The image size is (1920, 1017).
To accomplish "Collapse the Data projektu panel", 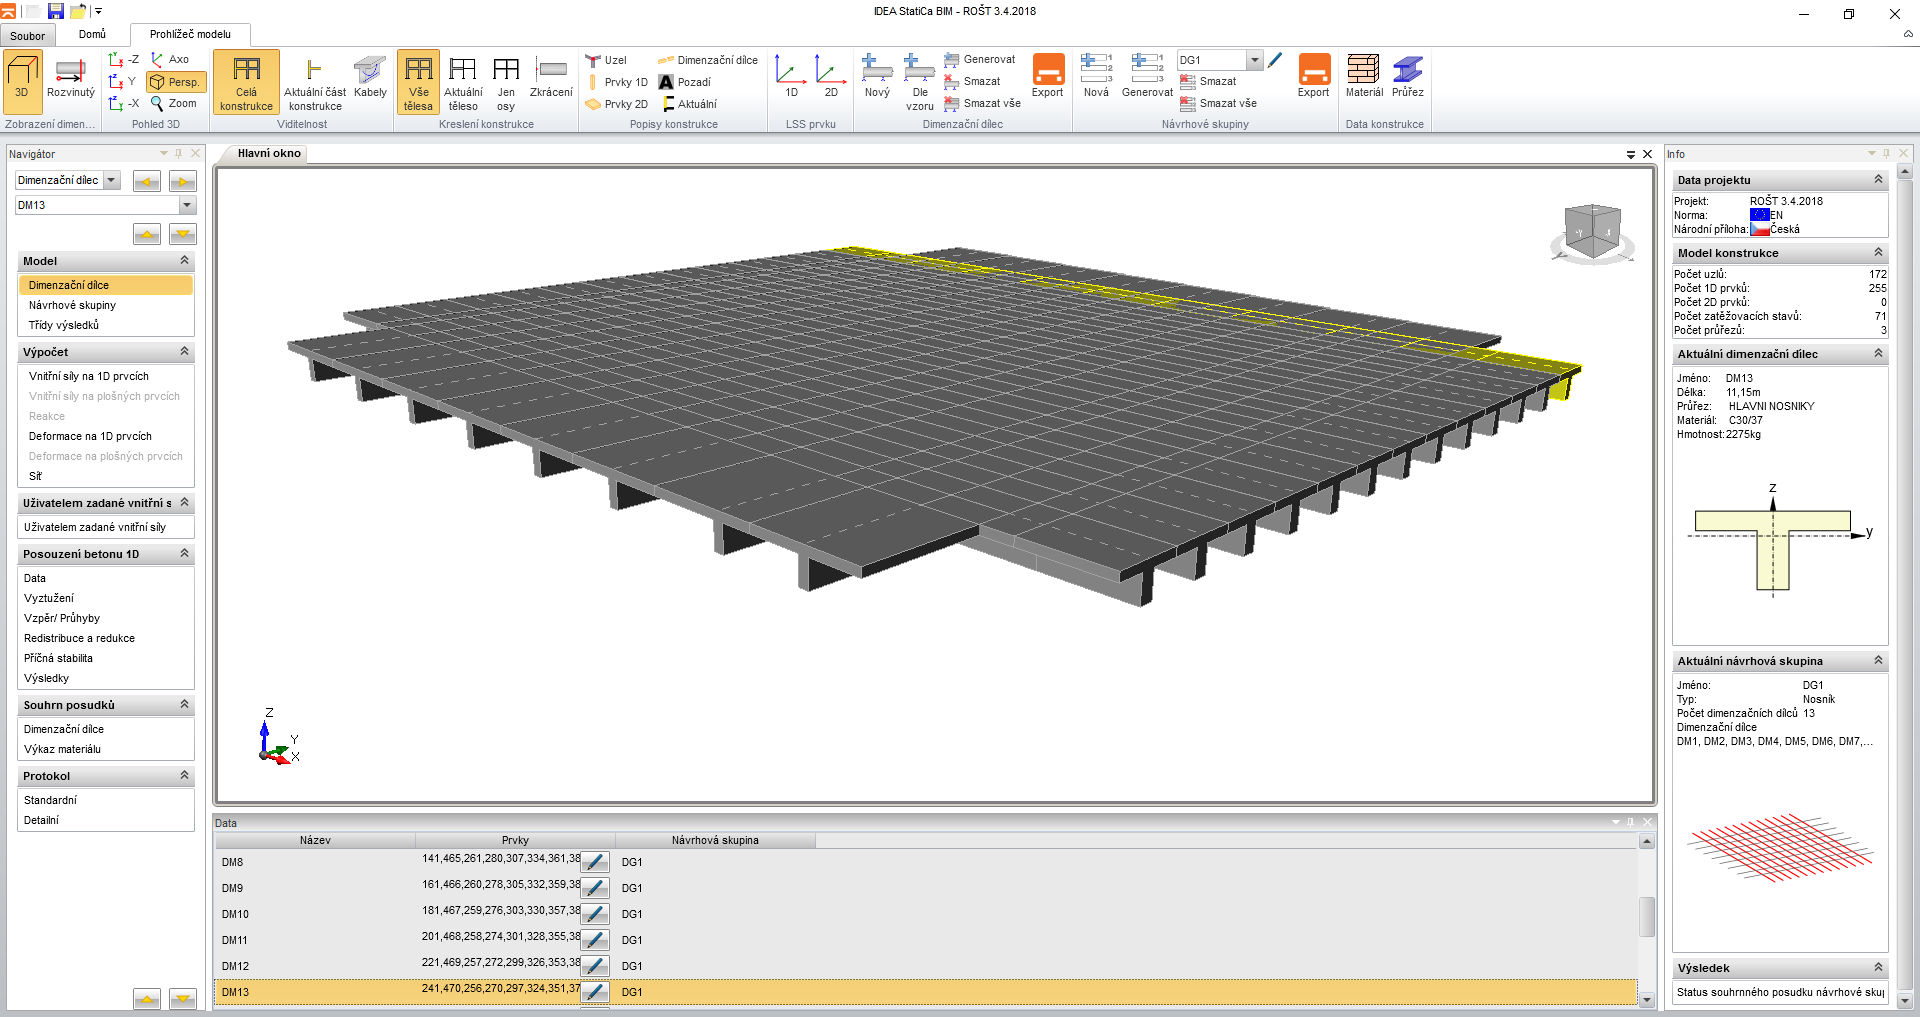I will 1878,180.
